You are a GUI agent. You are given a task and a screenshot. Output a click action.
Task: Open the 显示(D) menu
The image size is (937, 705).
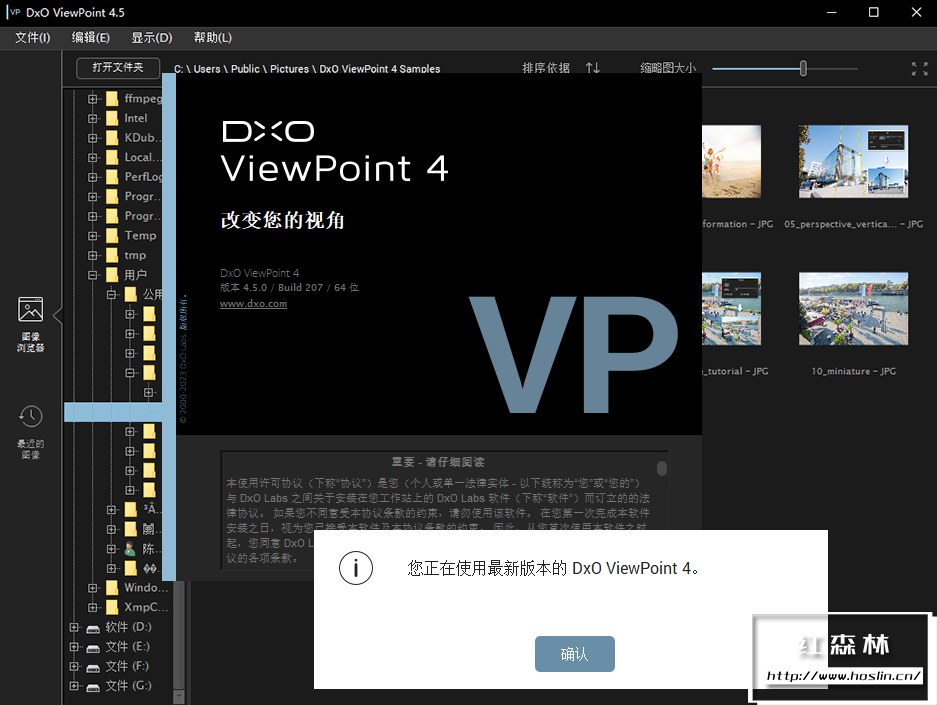click(152, 38)
